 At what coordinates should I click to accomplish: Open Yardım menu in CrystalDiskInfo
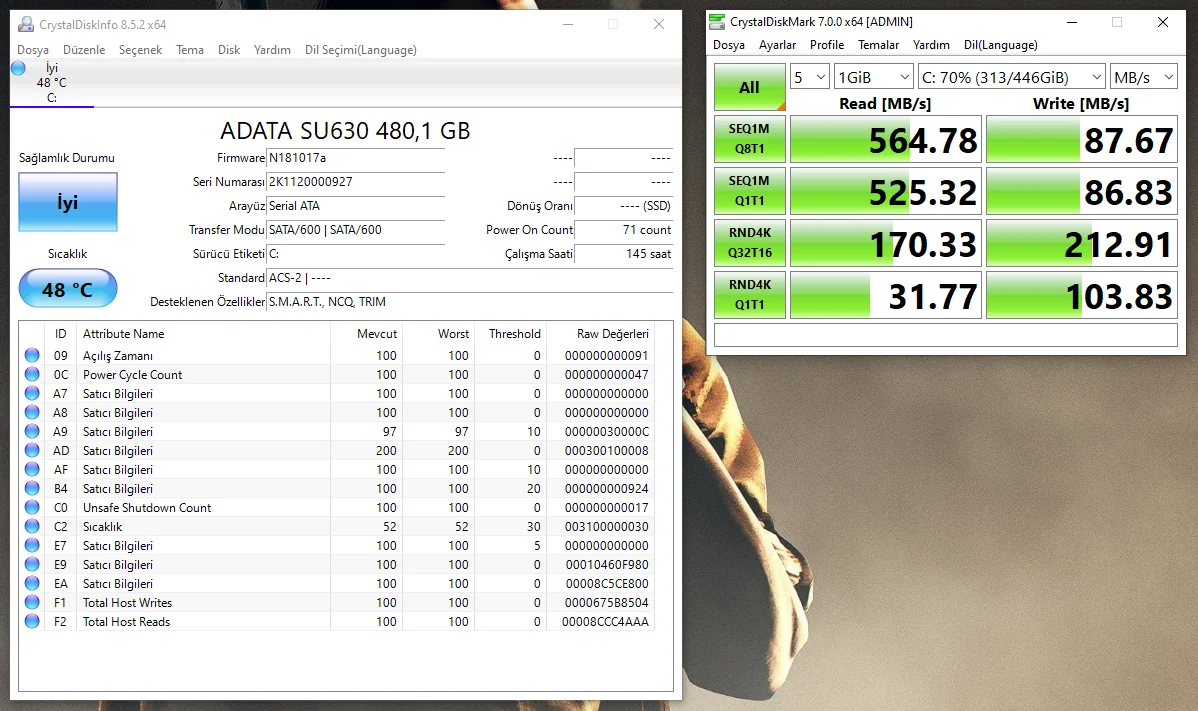[x=273, y=50]
